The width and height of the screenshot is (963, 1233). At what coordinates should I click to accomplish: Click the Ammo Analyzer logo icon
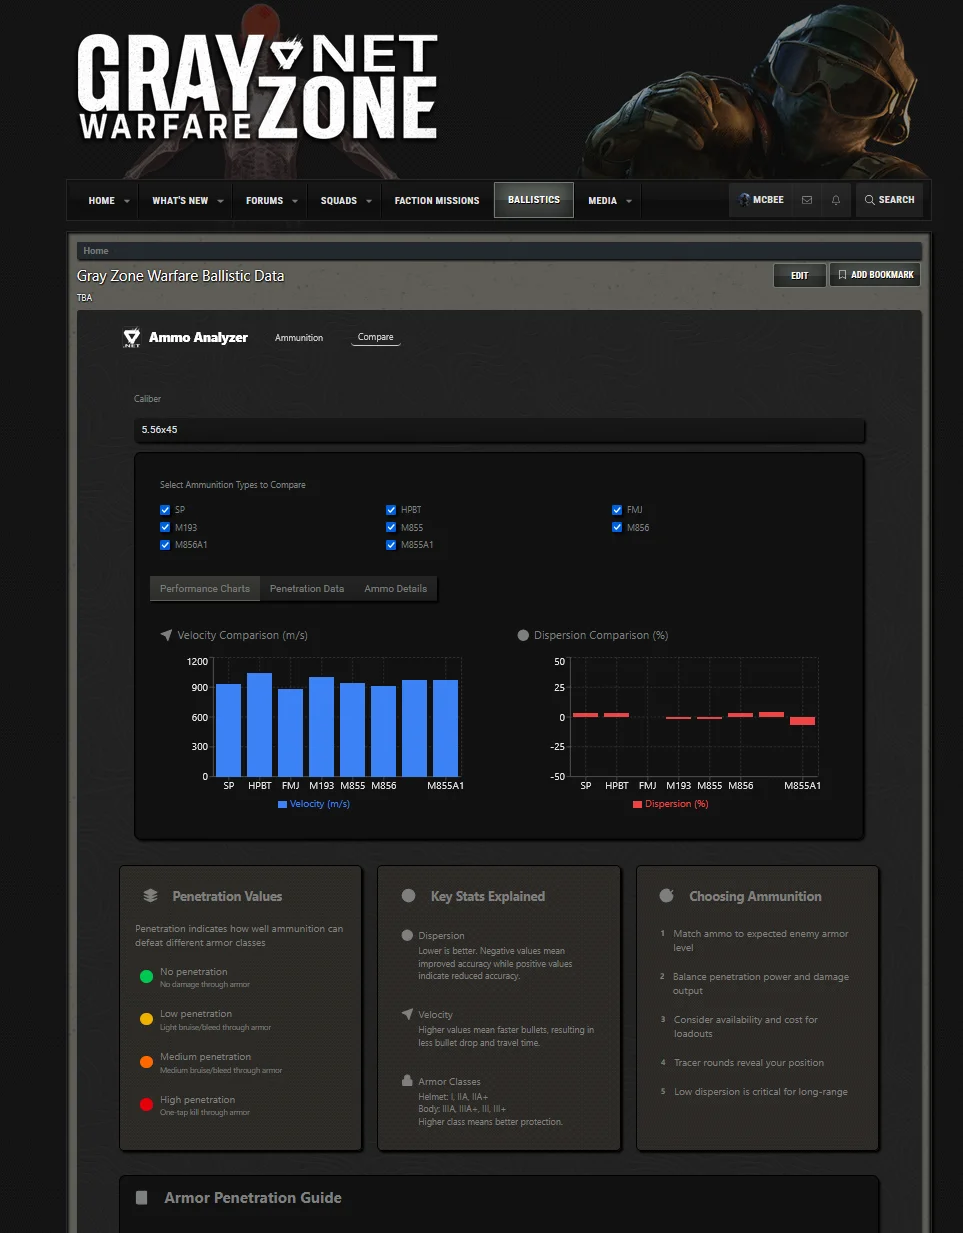[132, 338]
